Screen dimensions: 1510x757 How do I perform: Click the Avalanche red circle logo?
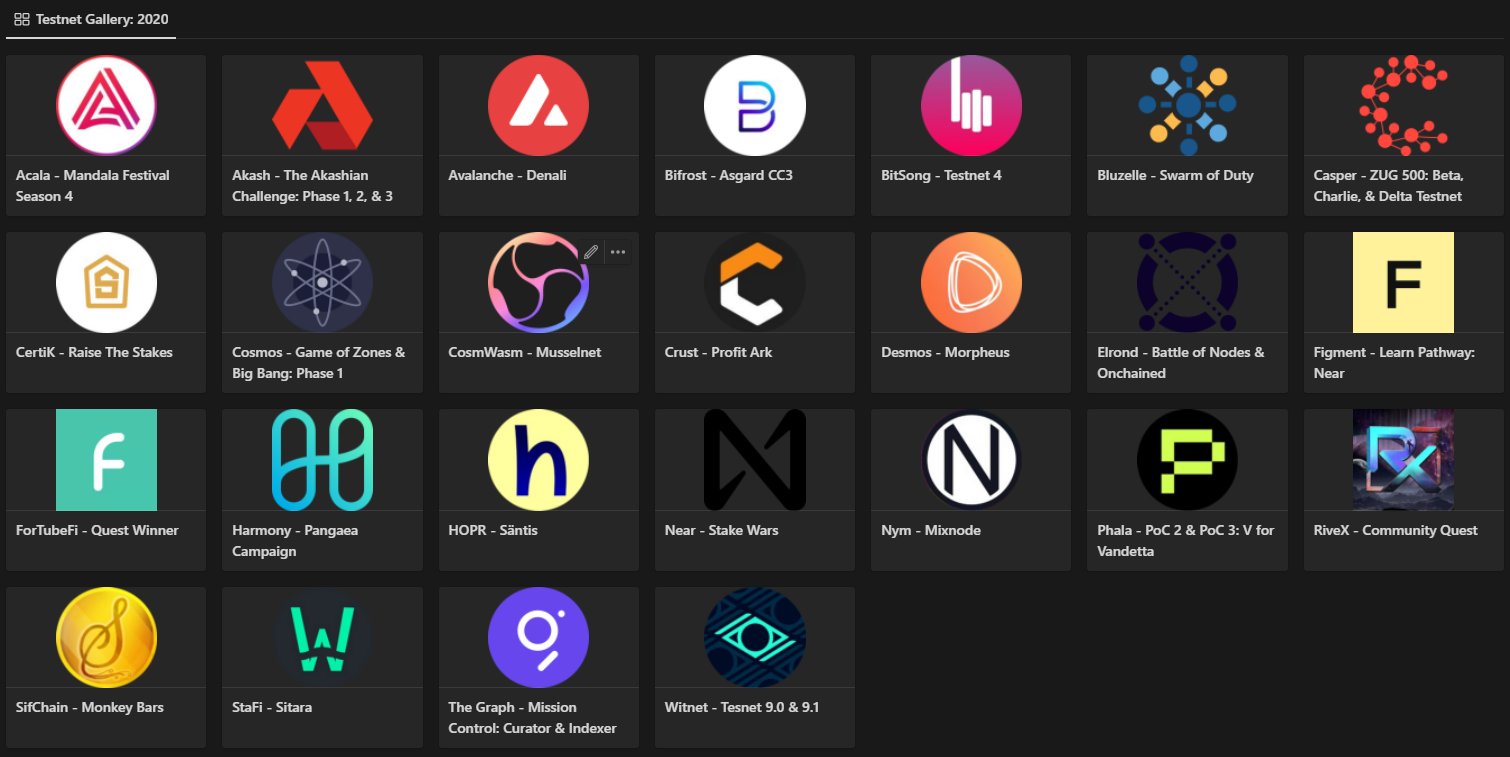click(538, 105)
